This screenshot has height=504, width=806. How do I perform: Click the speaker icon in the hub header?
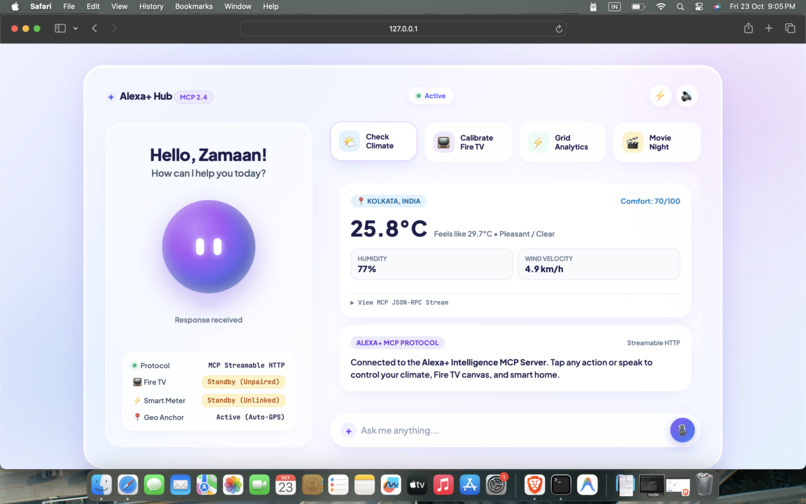click(687, 96)
